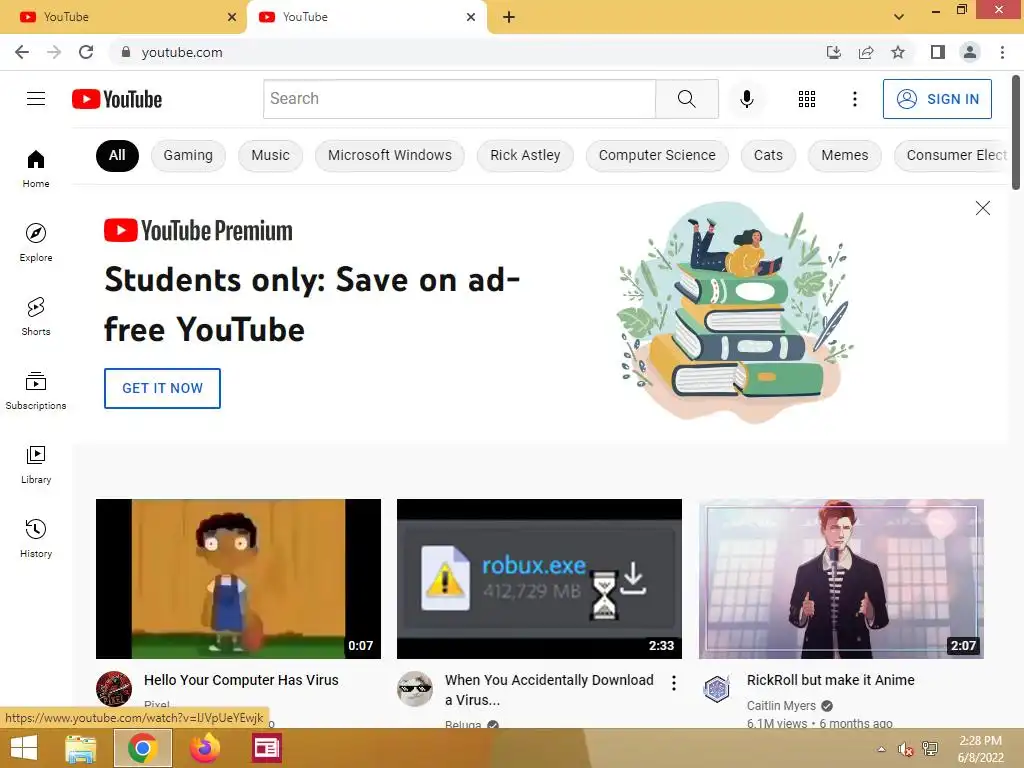Start voice search with microphone icon
The width and height of the screenshot is (1024, 768).
pyautogui.click(x=746, y=99)
